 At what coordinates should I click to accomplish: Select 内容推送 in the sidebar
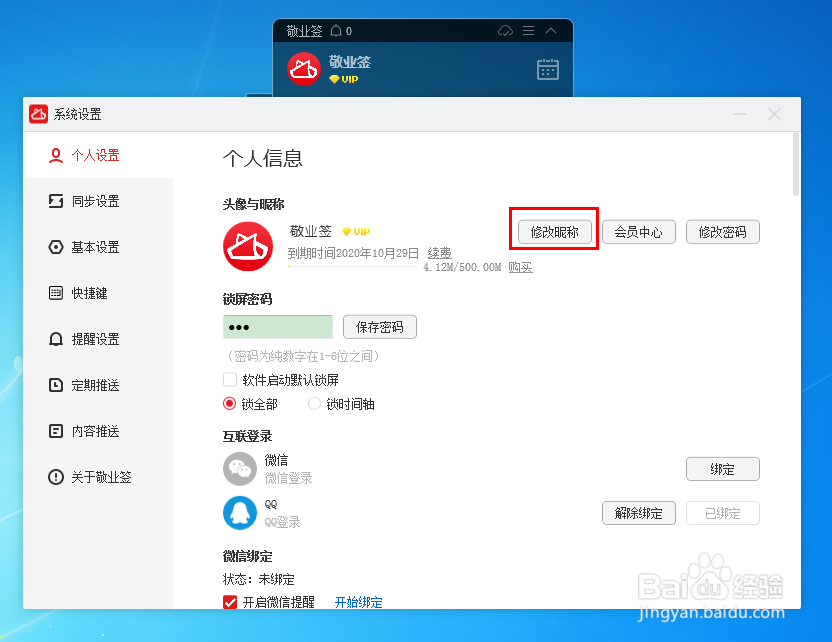click(98, 431)
